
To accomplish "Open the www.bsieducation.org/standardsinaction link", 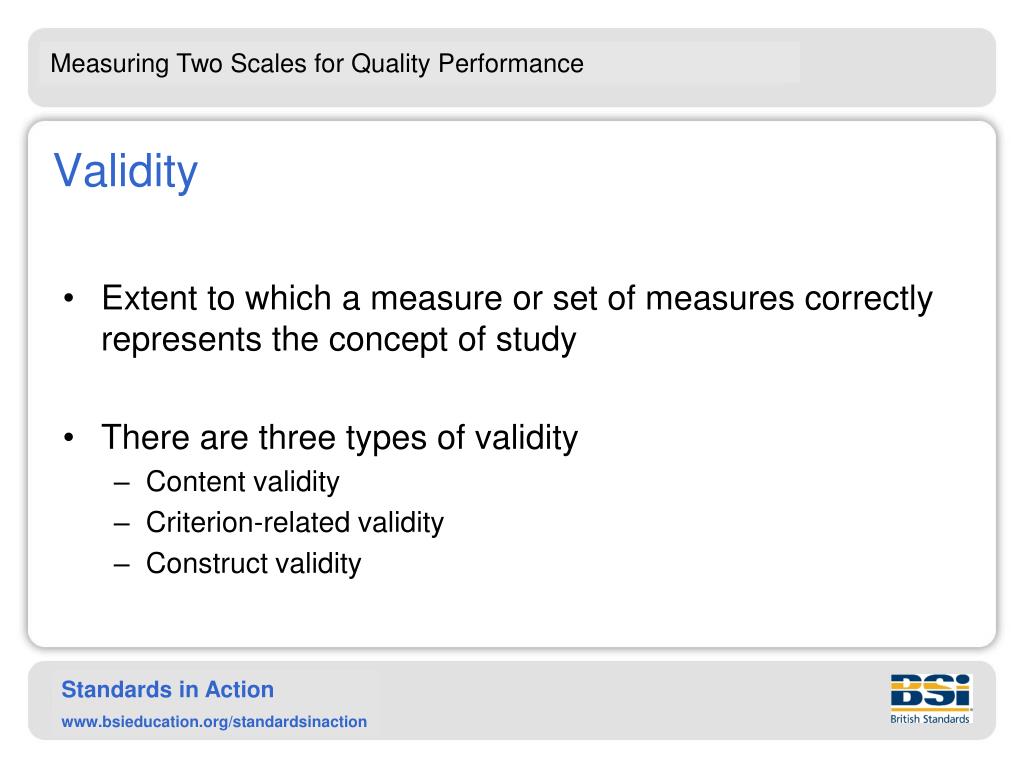I will coord(214,722).
